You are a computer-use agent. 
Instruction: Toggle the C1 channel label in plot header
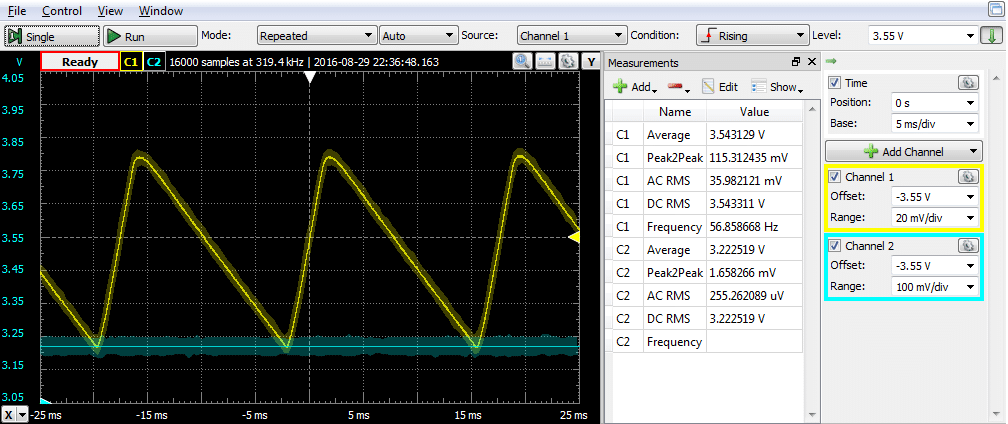click(131, 62)
